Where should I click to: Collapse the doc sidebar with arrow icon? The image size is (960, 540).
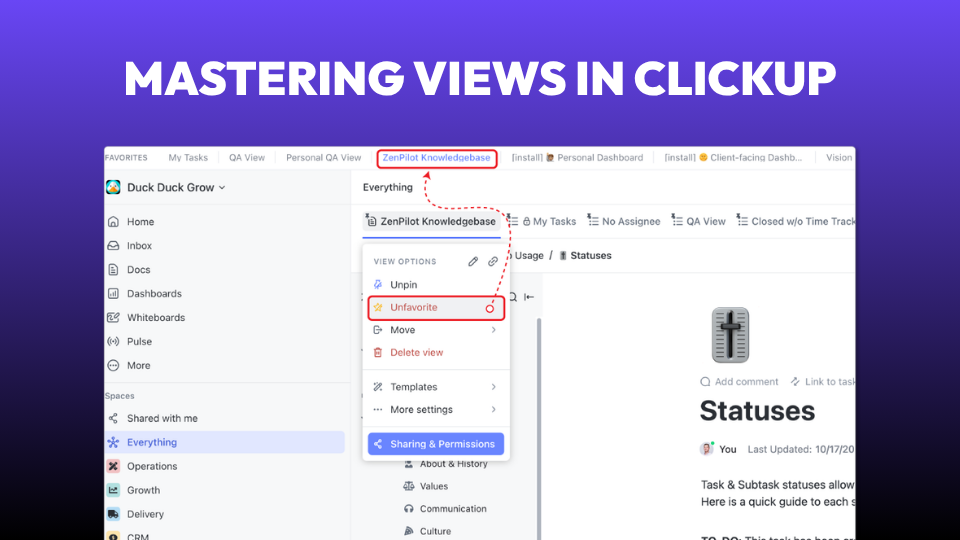pyautogui.click(x=529, y=297)
